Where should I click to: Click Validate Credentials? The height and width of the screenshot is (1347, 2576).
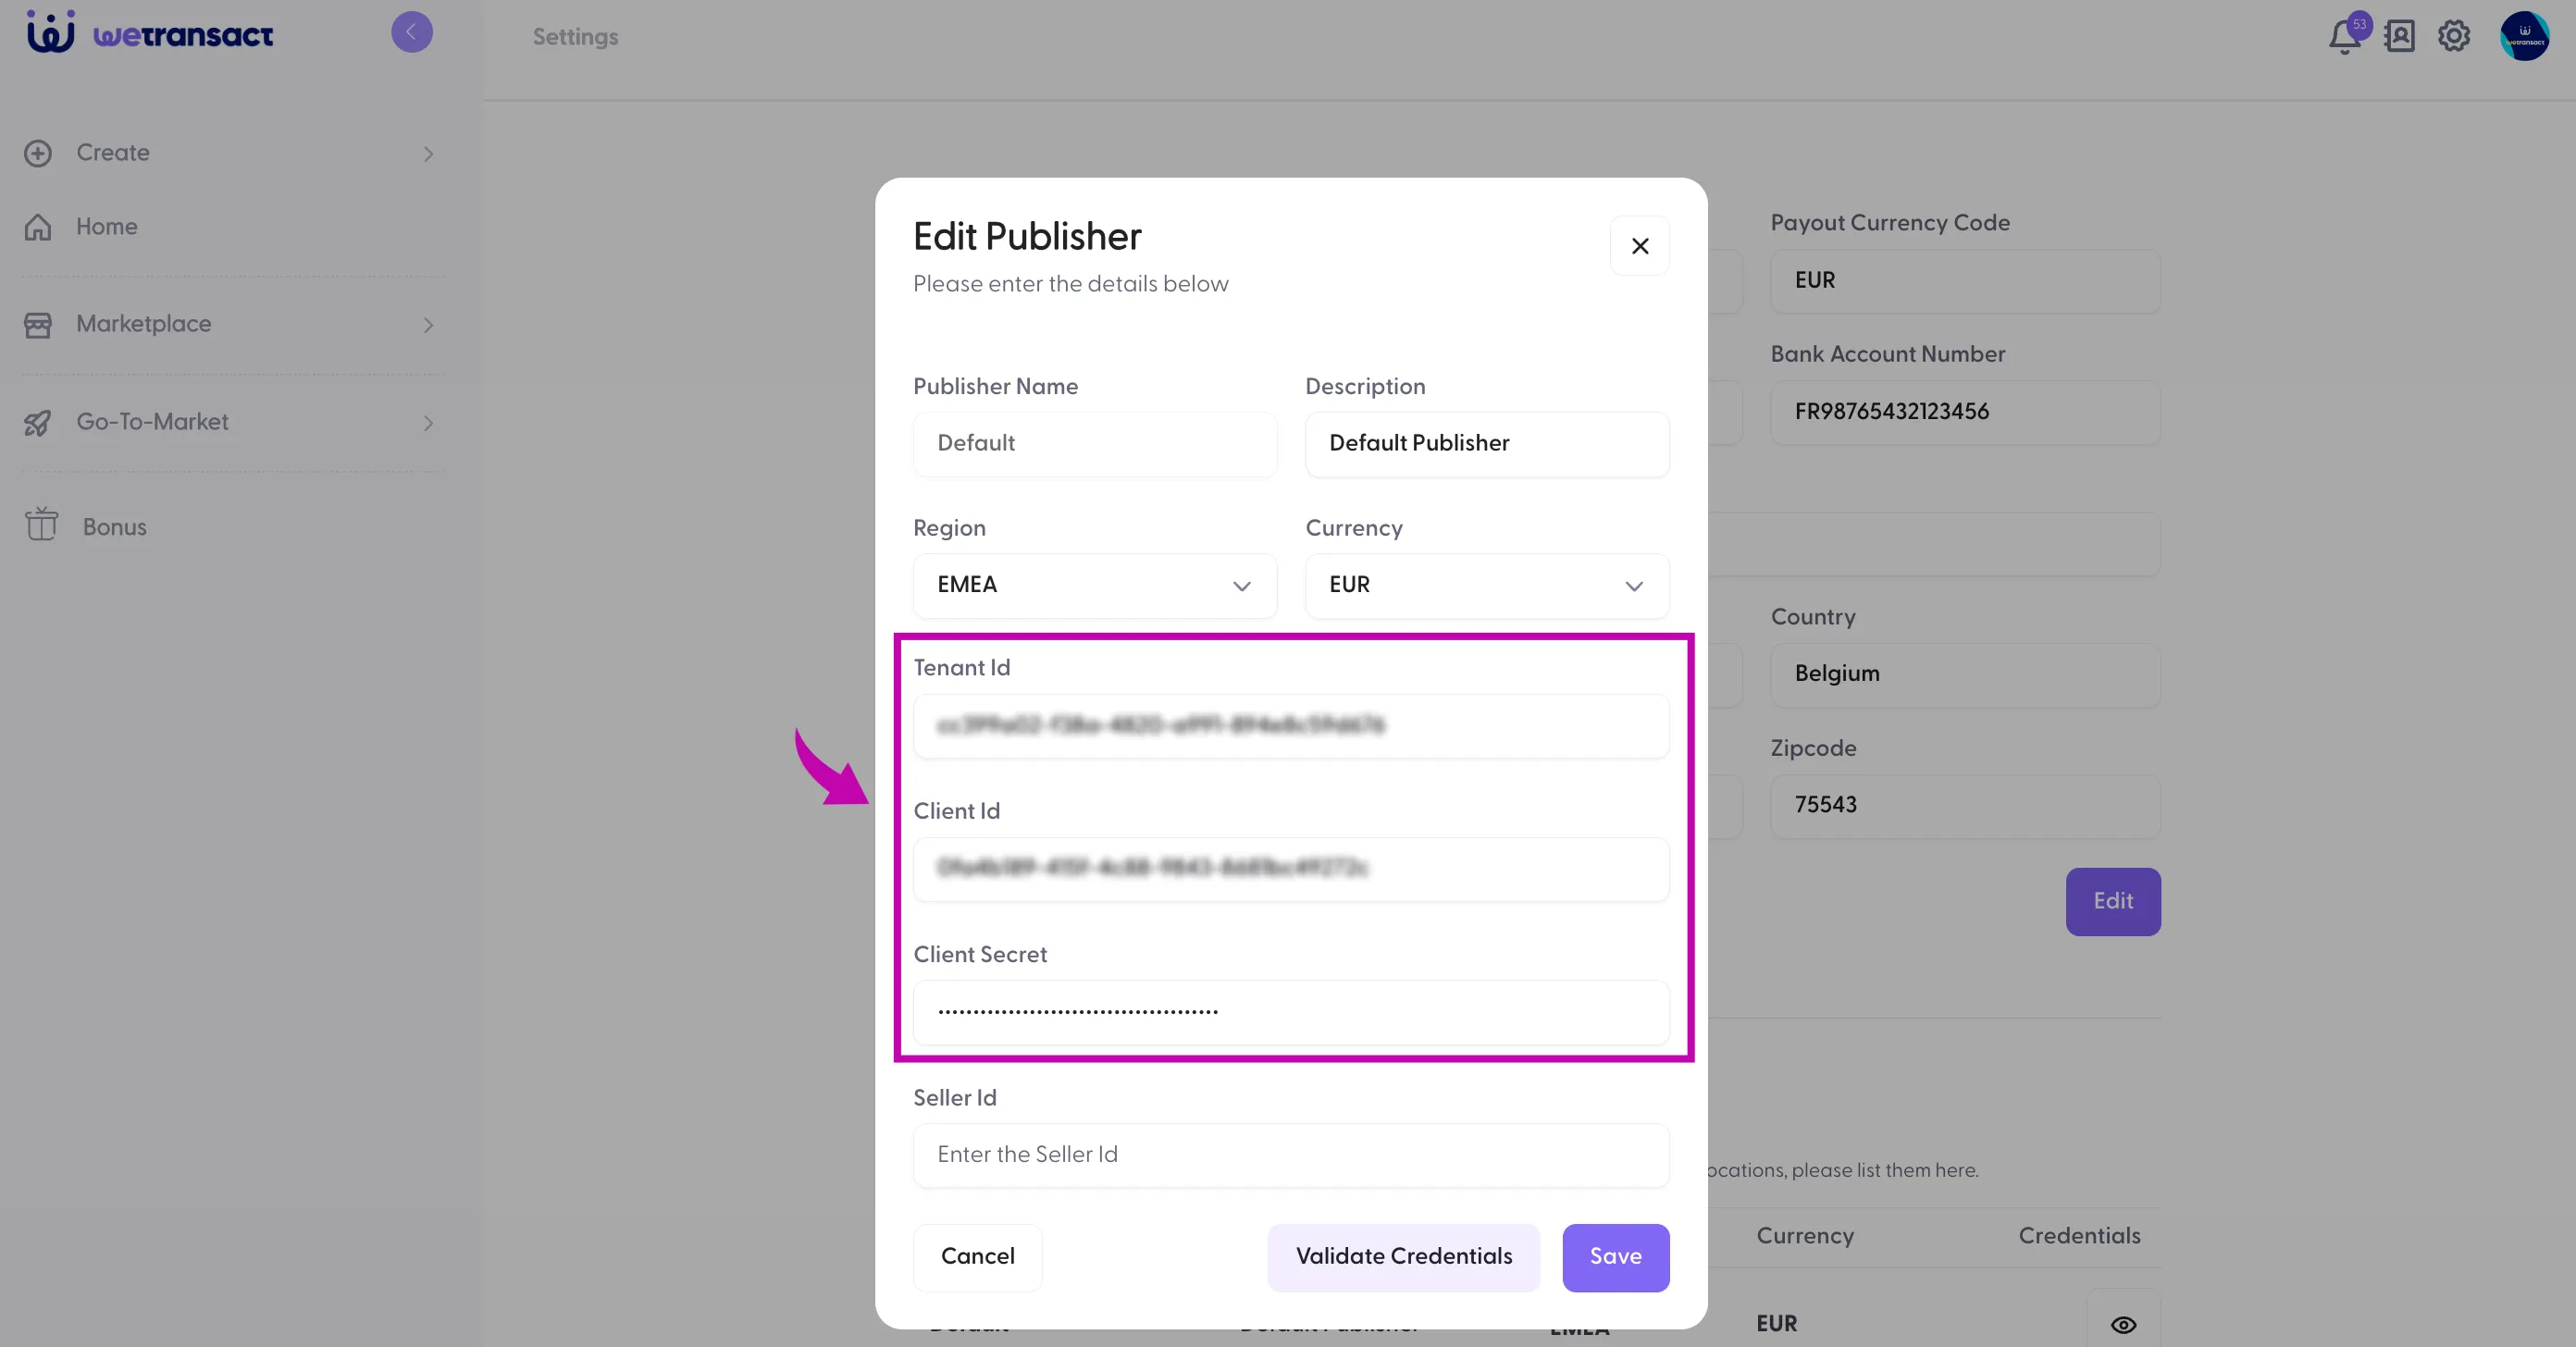click(x=1404, y=1257)
